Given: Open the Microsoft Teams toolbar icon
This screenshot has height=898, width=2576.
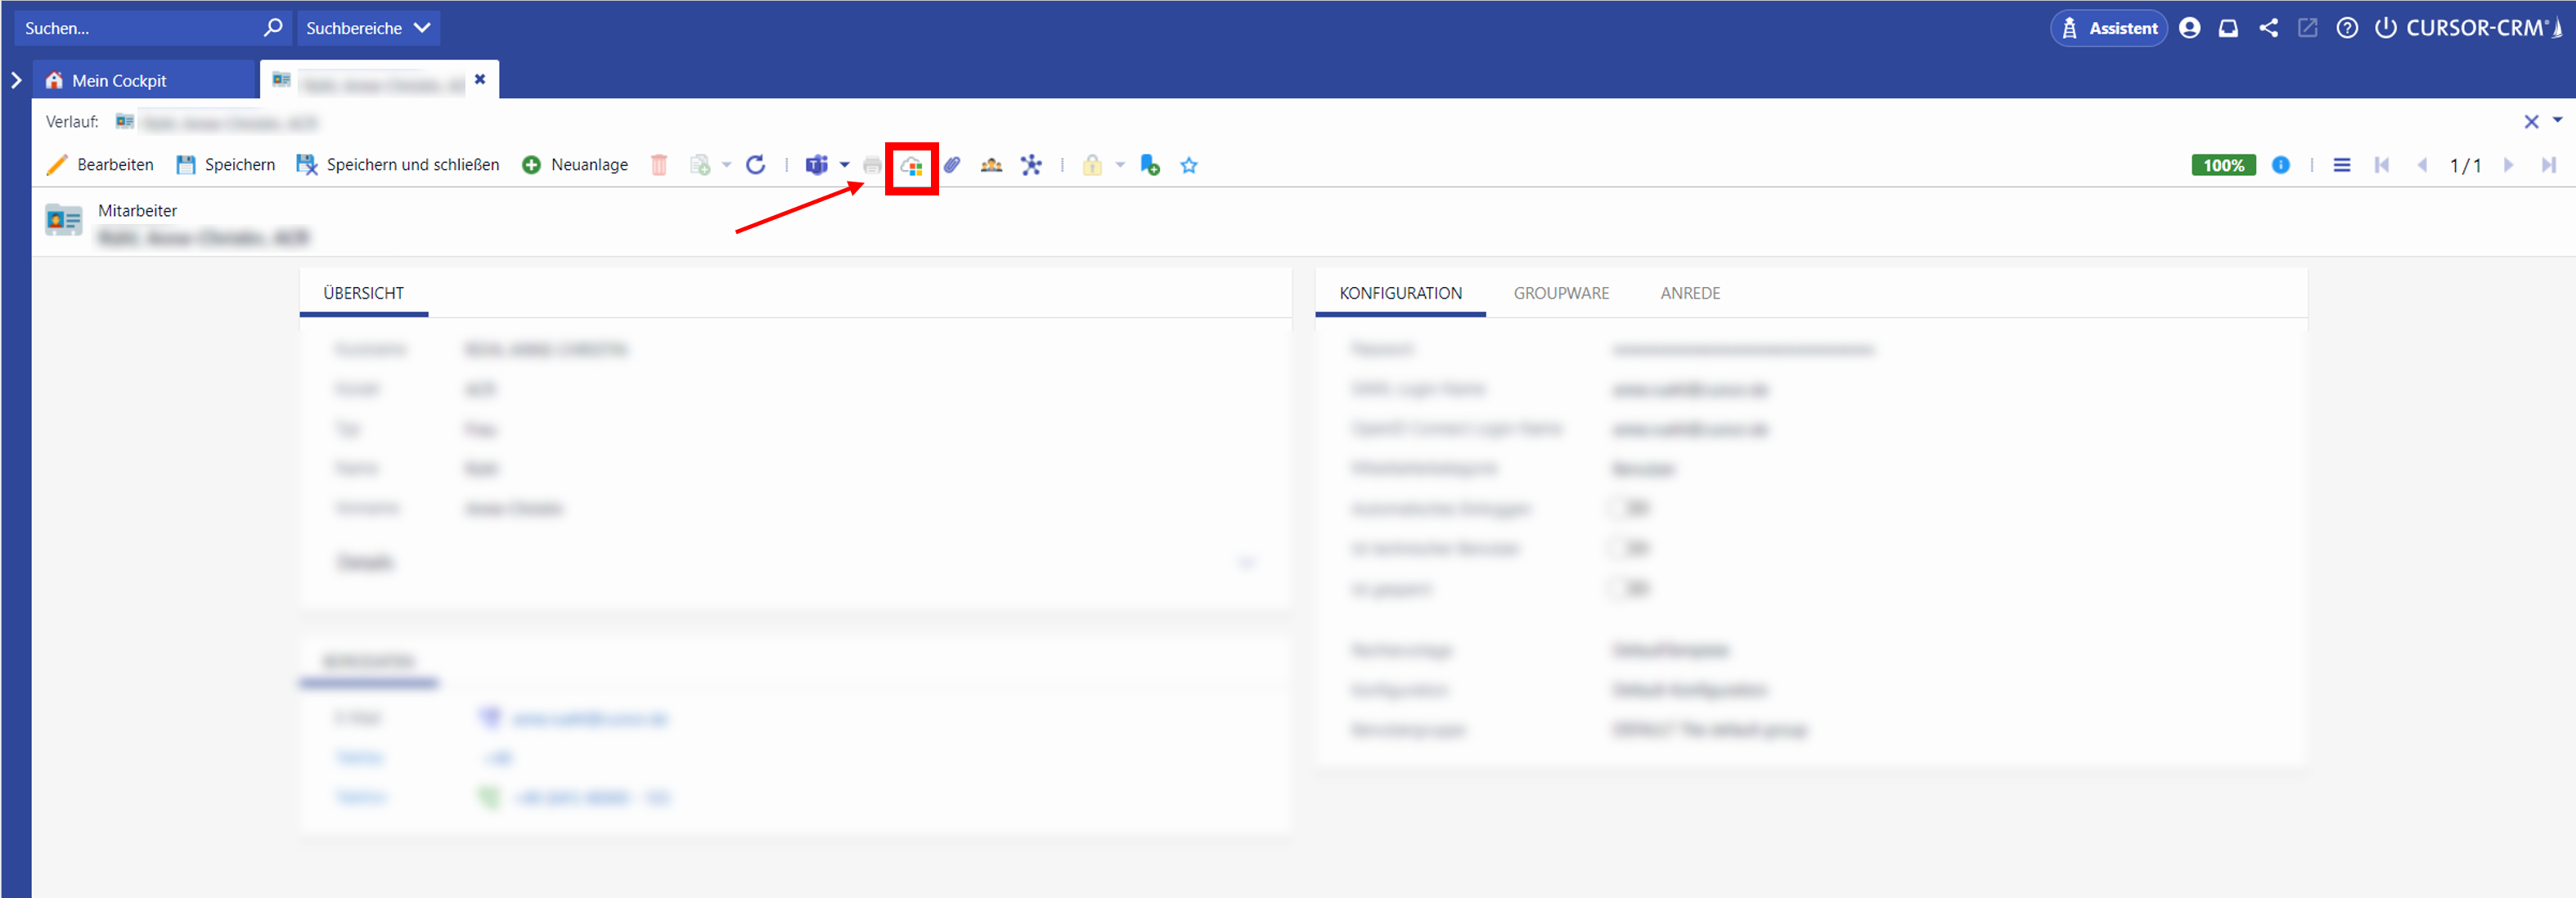Looking at the screenshot, I should (x=817, y=165).
